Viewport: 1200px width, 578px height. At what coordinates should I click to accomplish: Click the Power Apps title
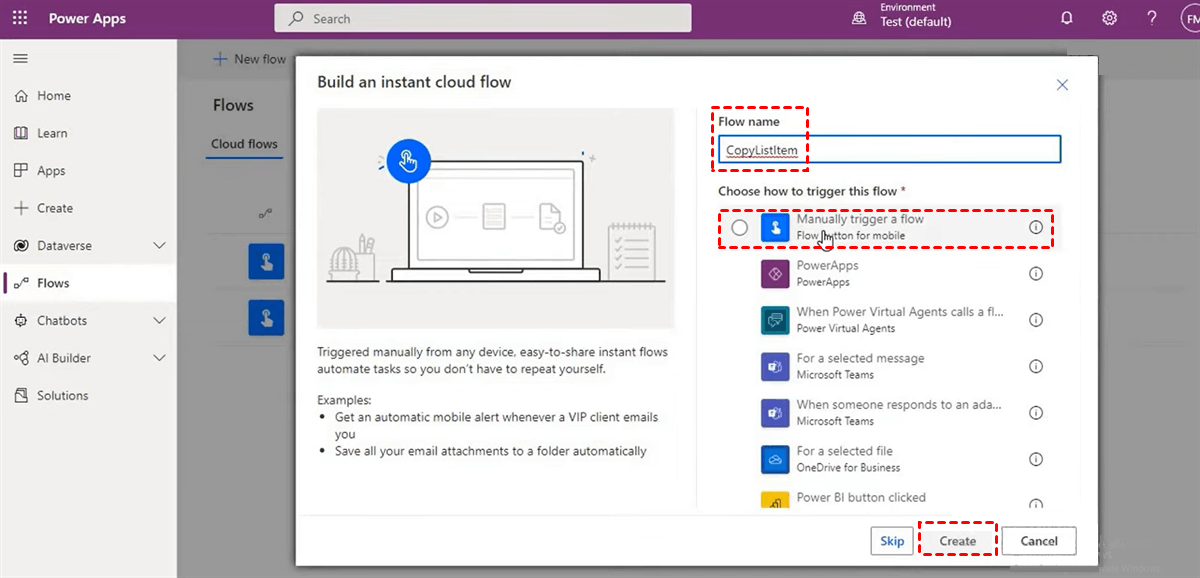coord(87,18)
